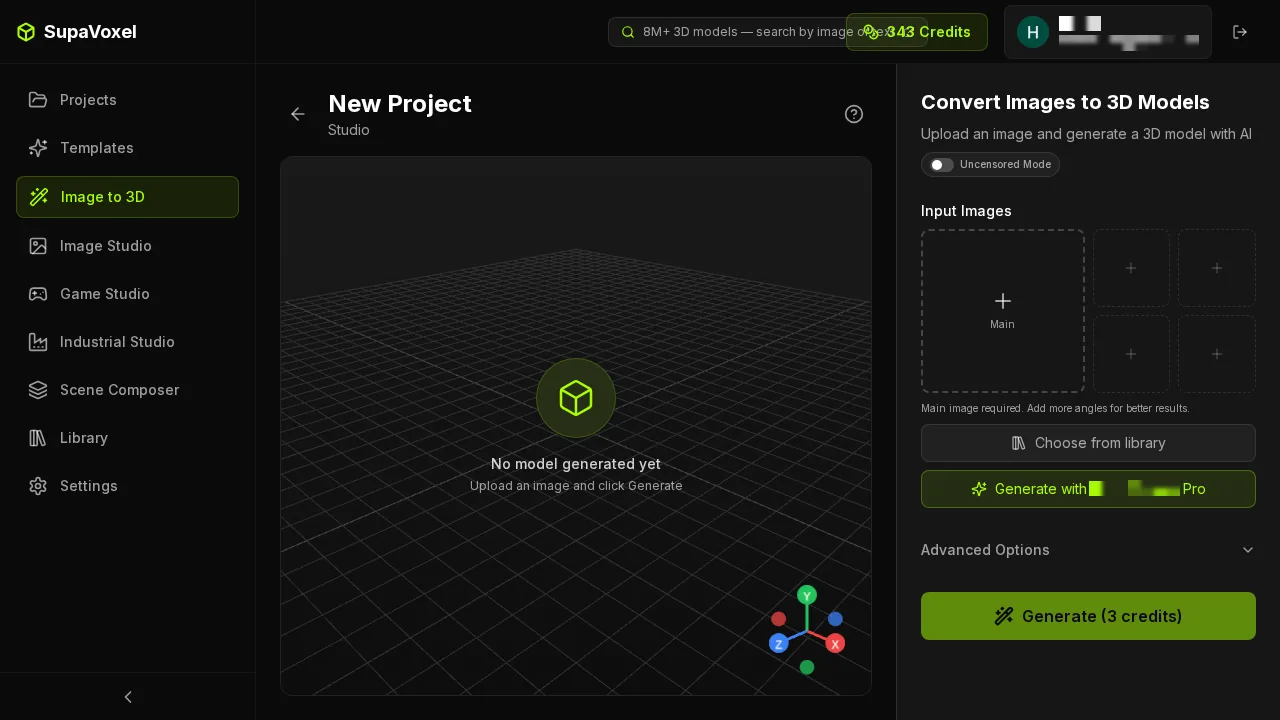The width and height of the screenshot is (1280, 720).
Task: Click the red X axis on the gizmo
Action: click(x=835, y=643)
